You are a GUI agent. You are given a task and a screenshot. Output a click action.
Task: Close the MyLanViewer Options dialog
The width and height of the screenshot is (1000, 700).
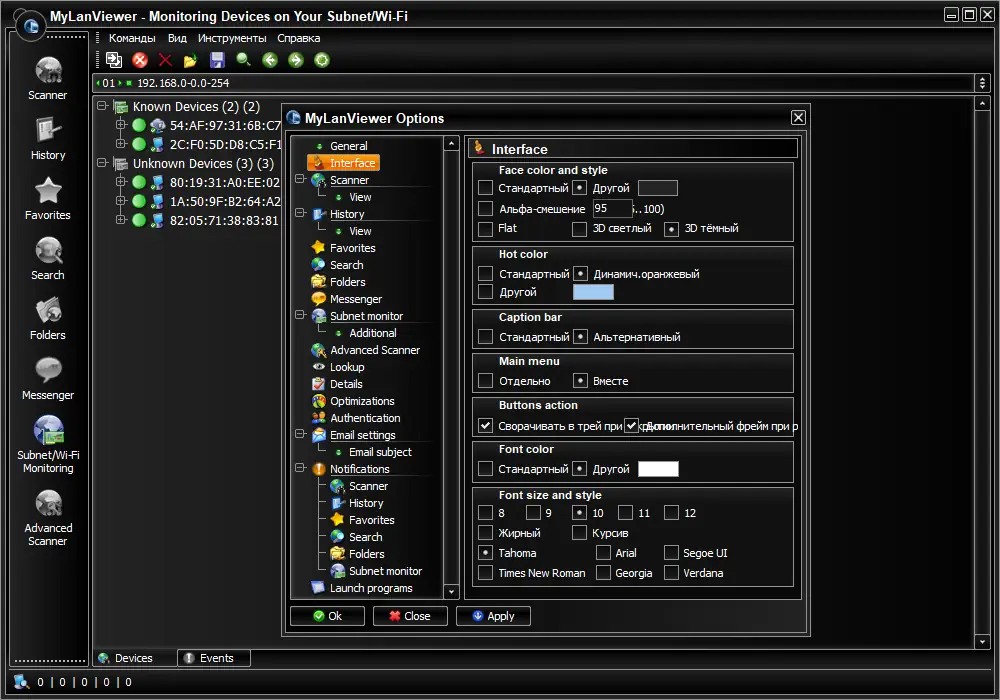(798, 117)
